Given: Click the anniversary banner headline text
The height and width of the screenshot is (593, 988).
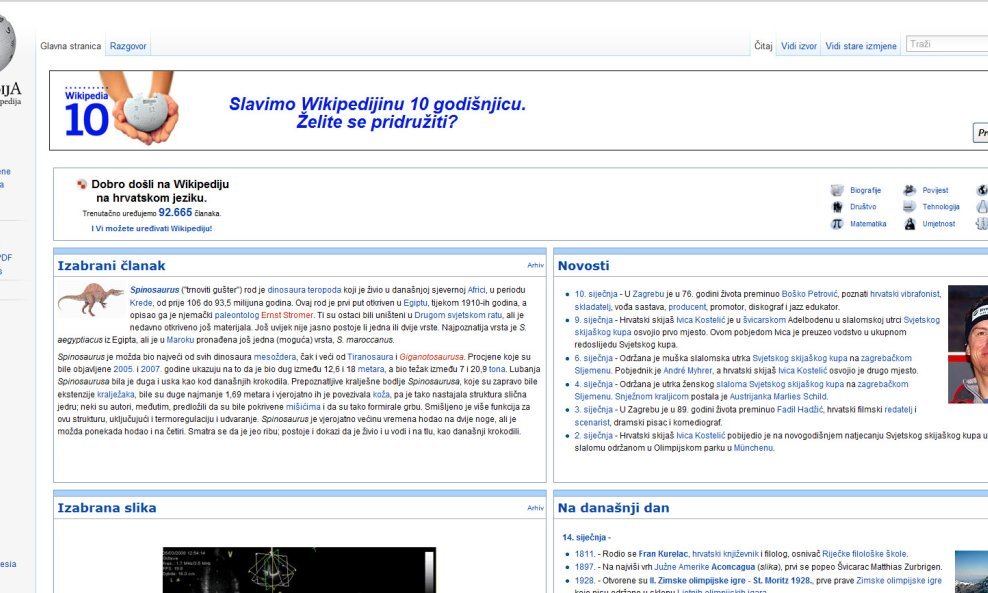Looking at the screenshot, I should point(377,113).
